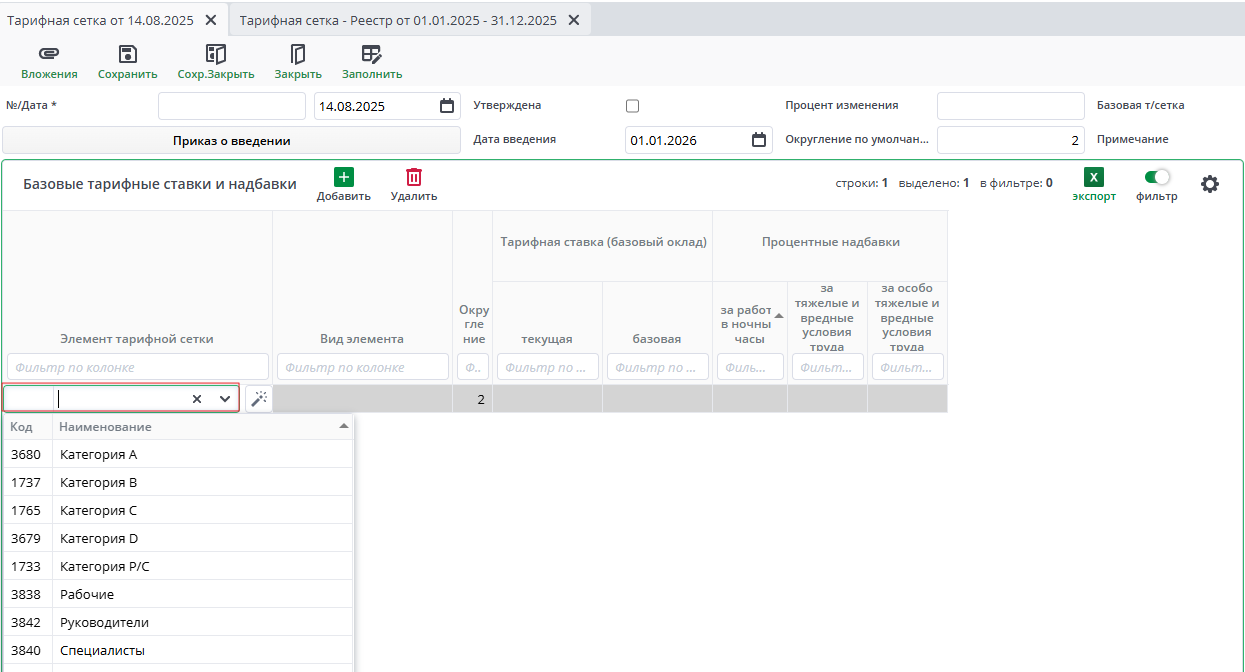Open grid settings gear icon
This screenshot has width=1245, height=672.
click(1210, 184)
